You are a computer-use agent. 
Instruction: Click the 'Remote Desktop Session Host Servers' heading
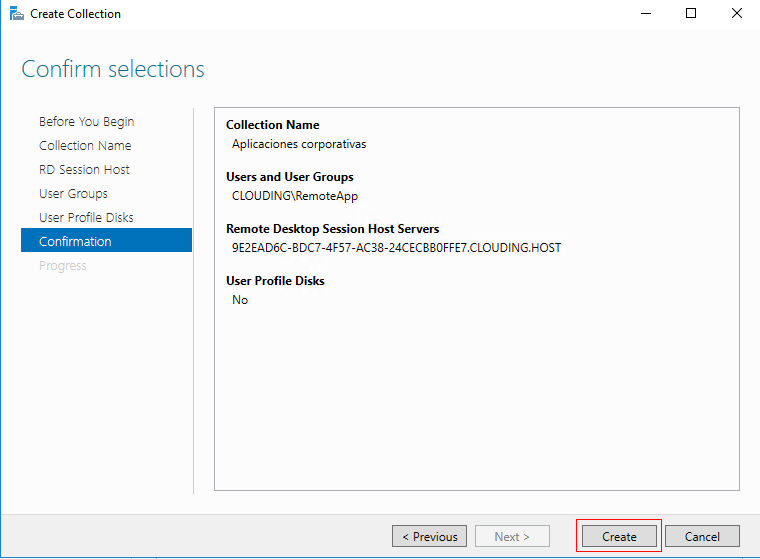(x=332, y=229)
